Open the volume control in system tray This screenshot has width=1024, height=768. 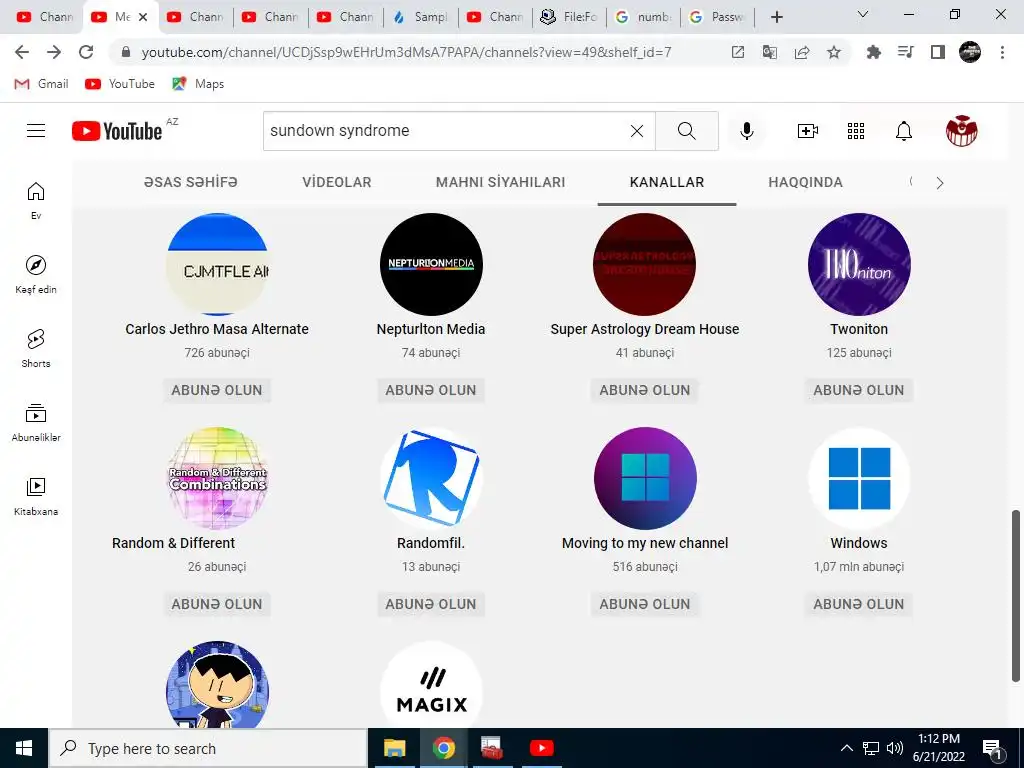[x=895, y=748]
